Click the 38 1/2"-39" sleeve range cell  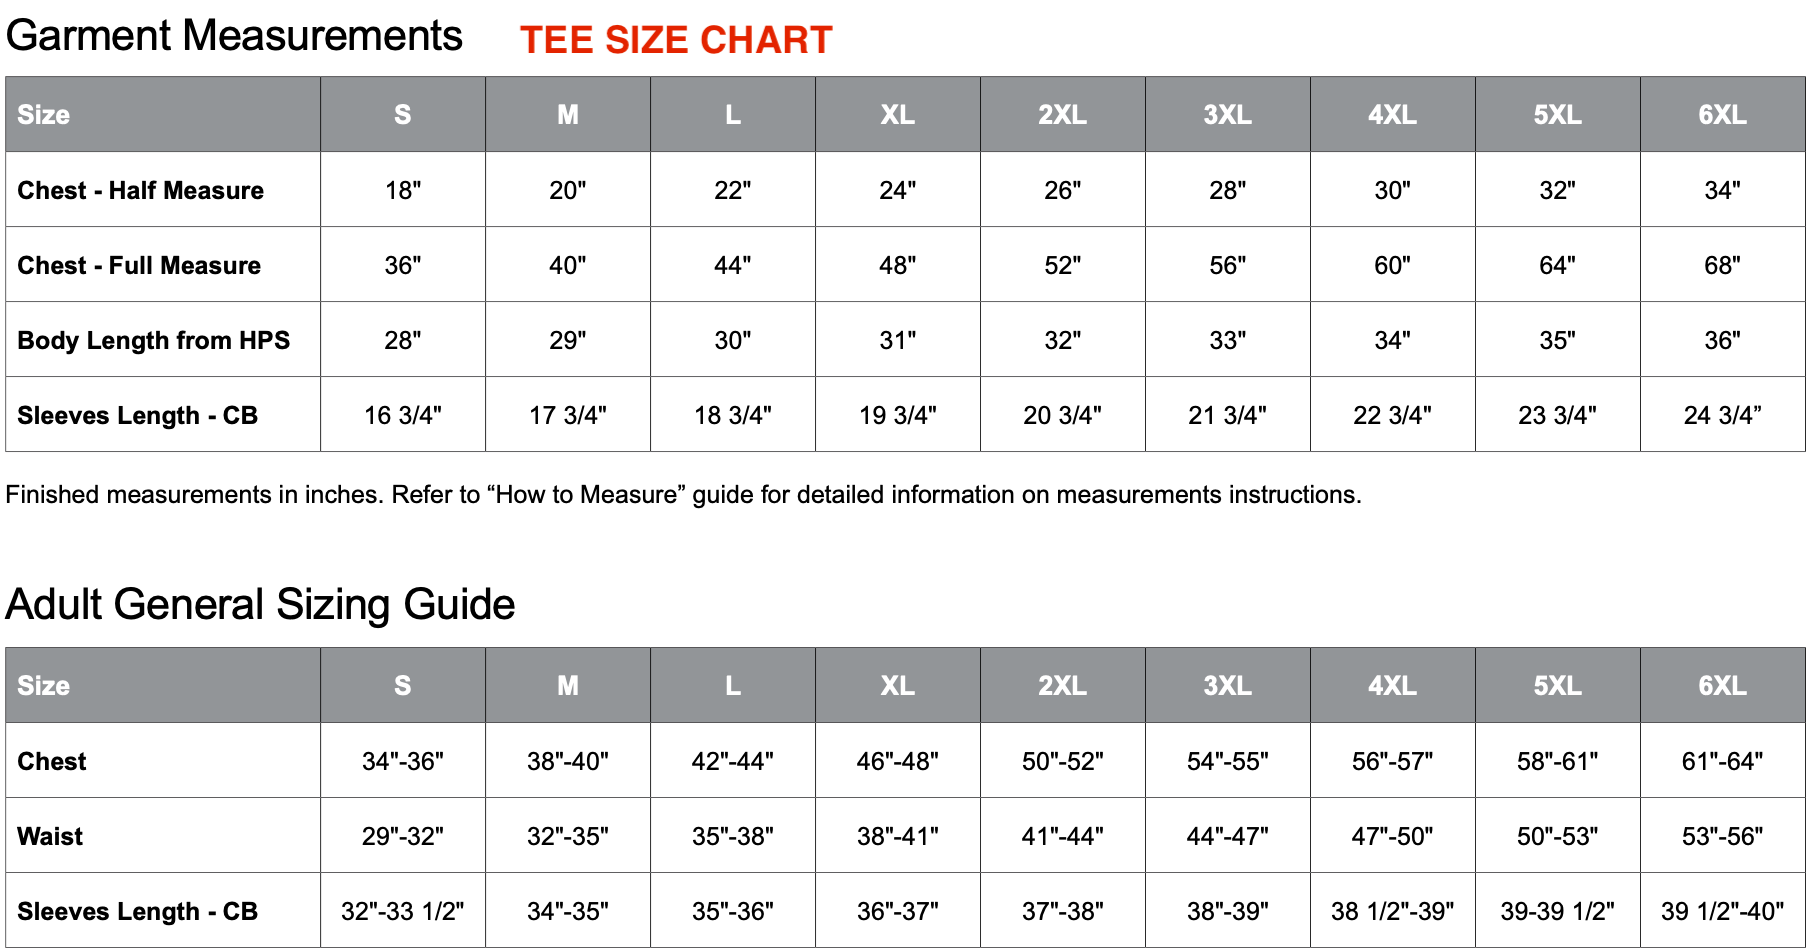click(1392, 911)
